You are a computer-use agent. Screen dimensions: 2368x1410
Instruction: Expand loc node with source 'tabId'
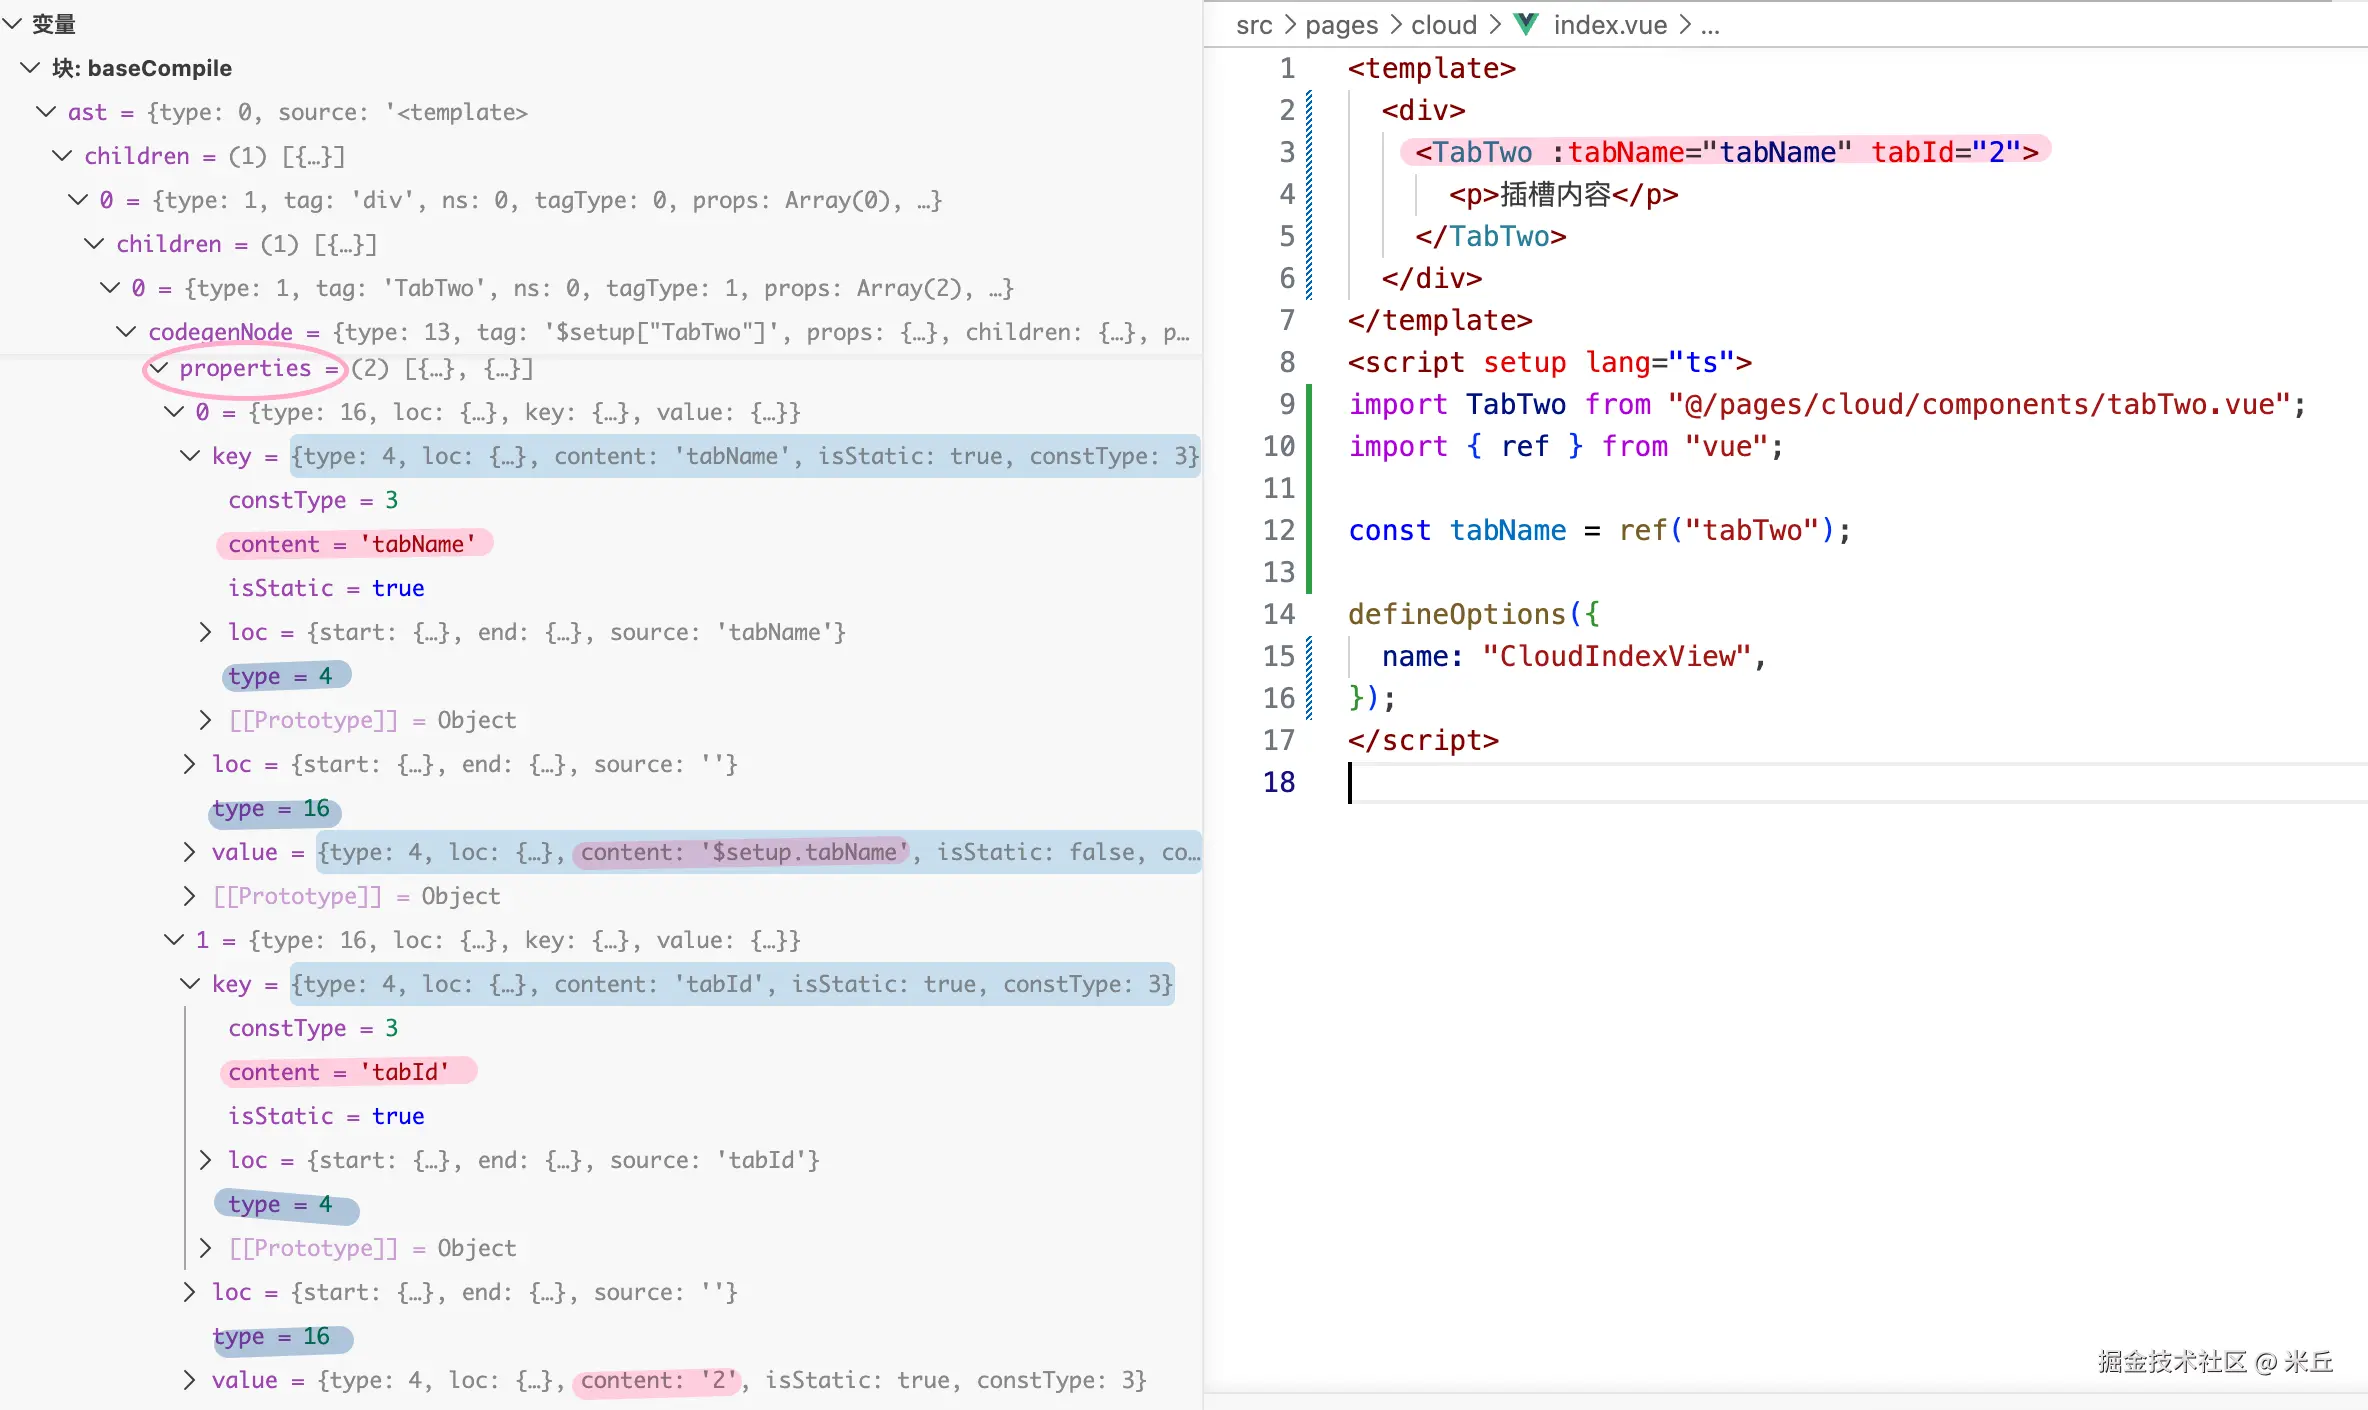click(x=205, y=1159)
